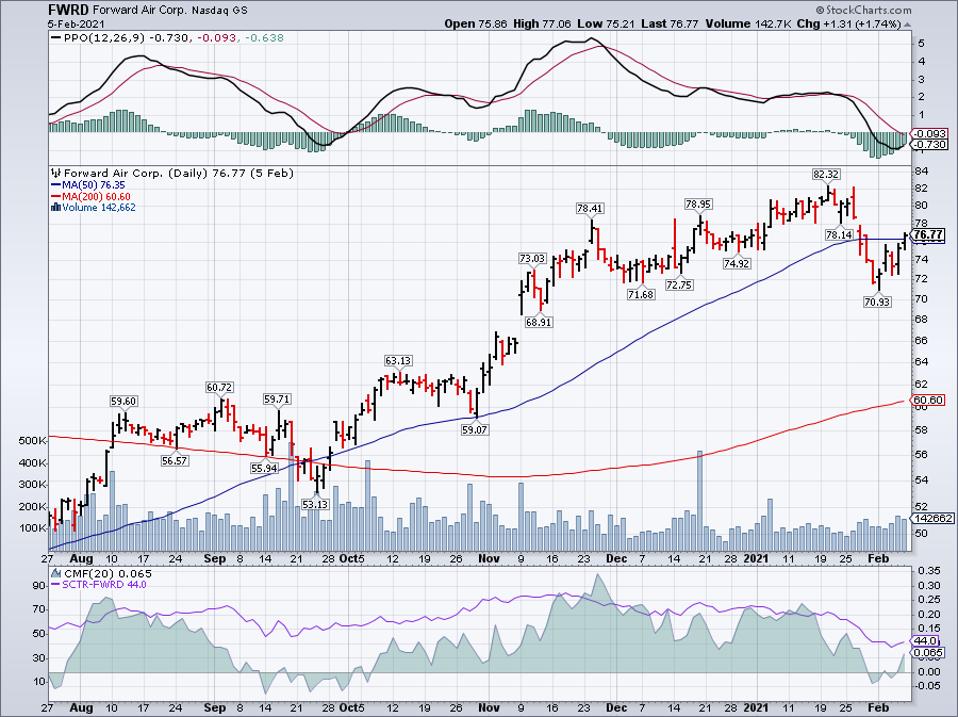Click the 82.32 peak price label
The height and width of the screenshot is (717, 958).
point(825,174)
